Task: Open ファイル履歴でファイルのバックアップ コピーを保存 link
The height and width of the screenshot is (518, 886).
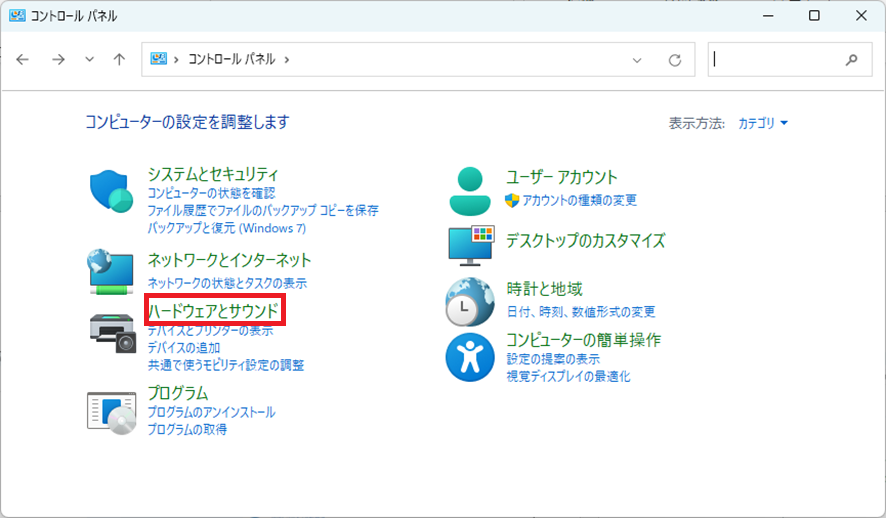Action: tap(263, 211)
